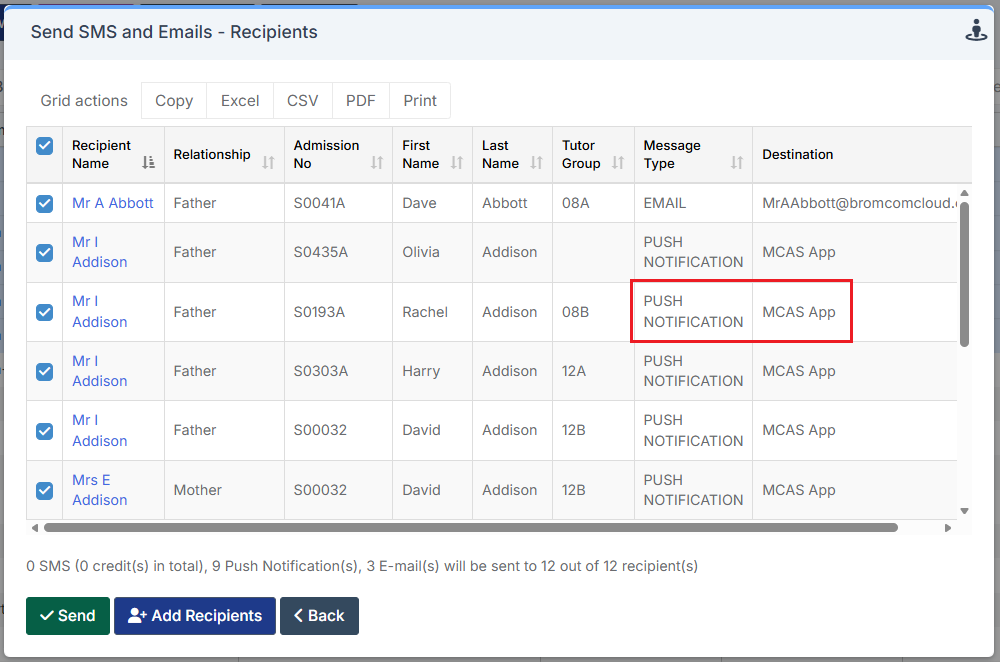Screen dimensions: 1000x662
Task: Export grid as PDF
Action: click(x=360, y=101)
